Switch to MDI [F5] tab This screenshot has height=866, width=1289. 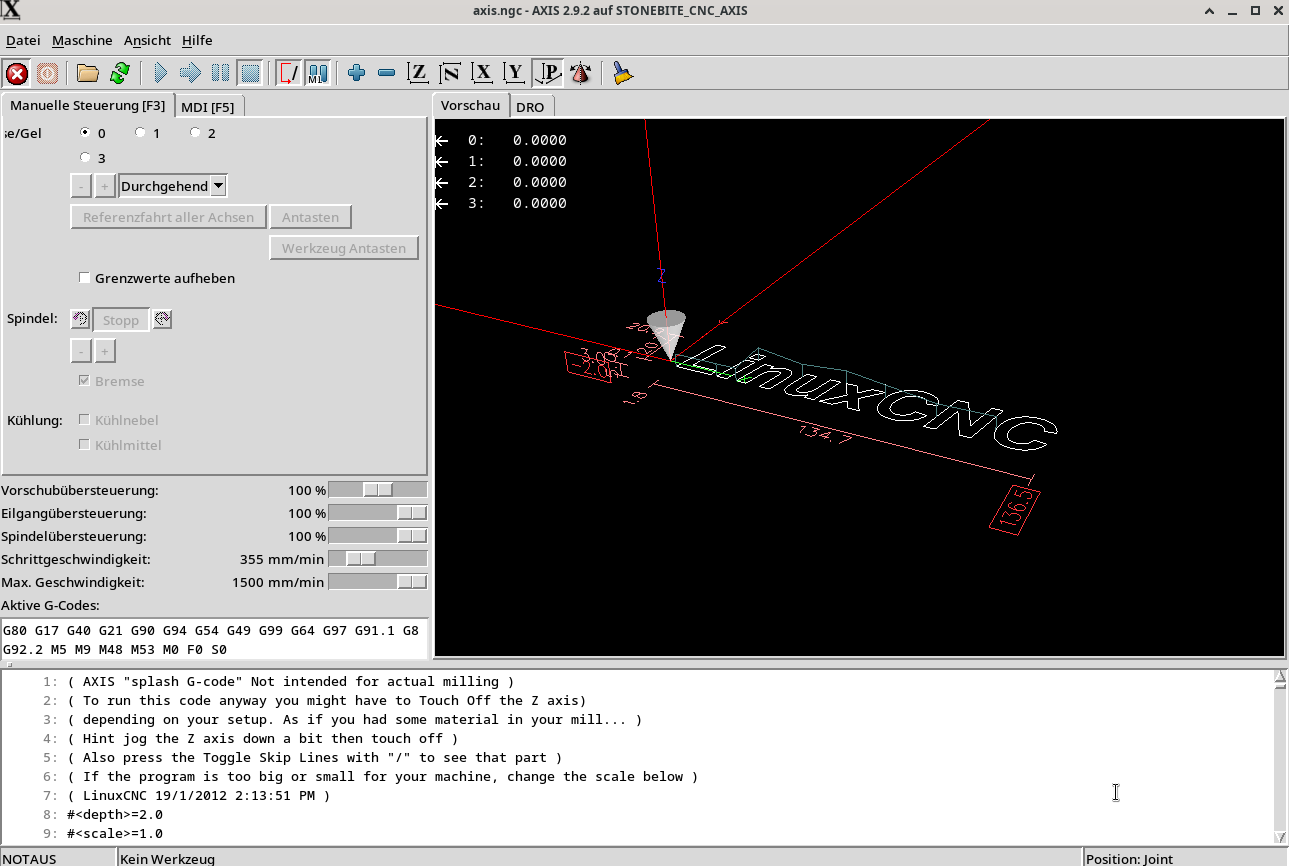tap(208, 107)
